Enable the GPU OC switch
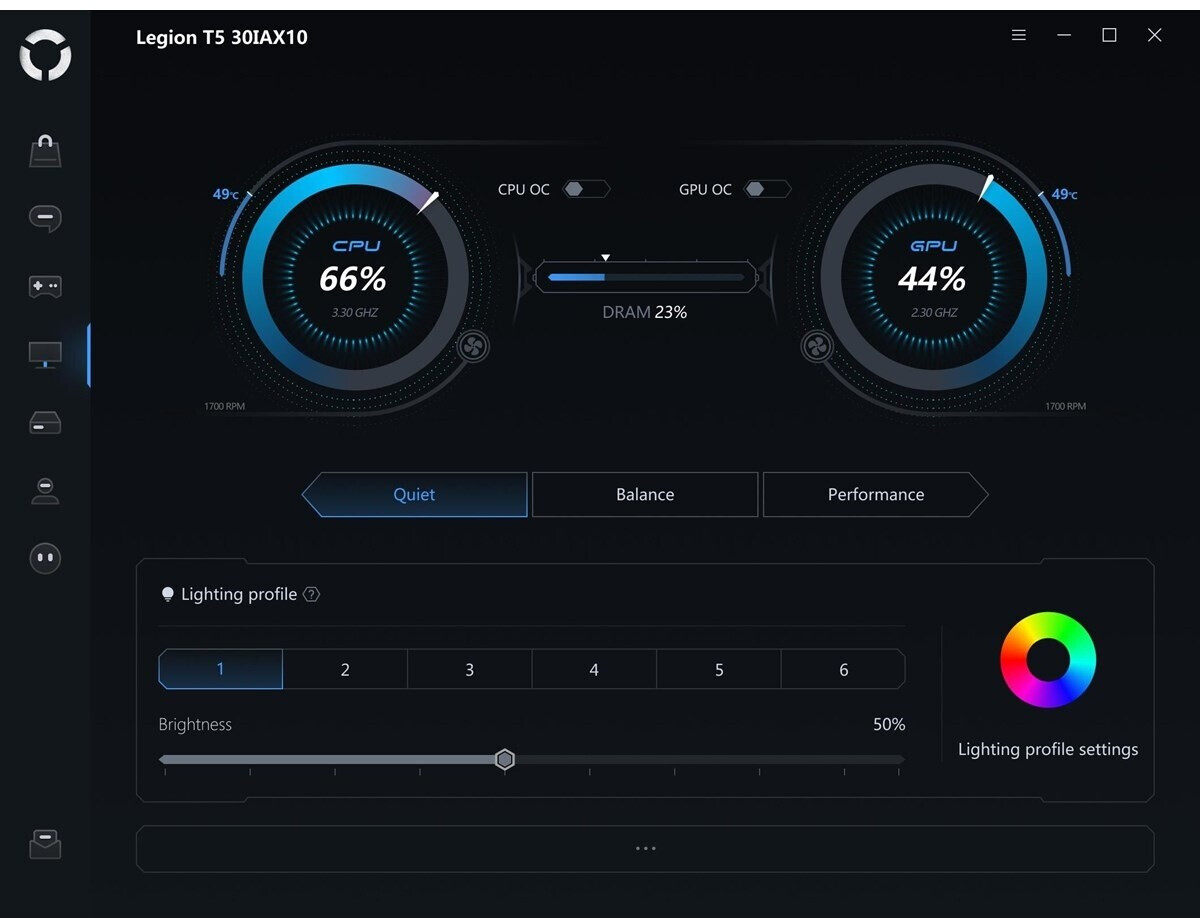The width and height of the screenshot is (1200, 918). [767, 189]
